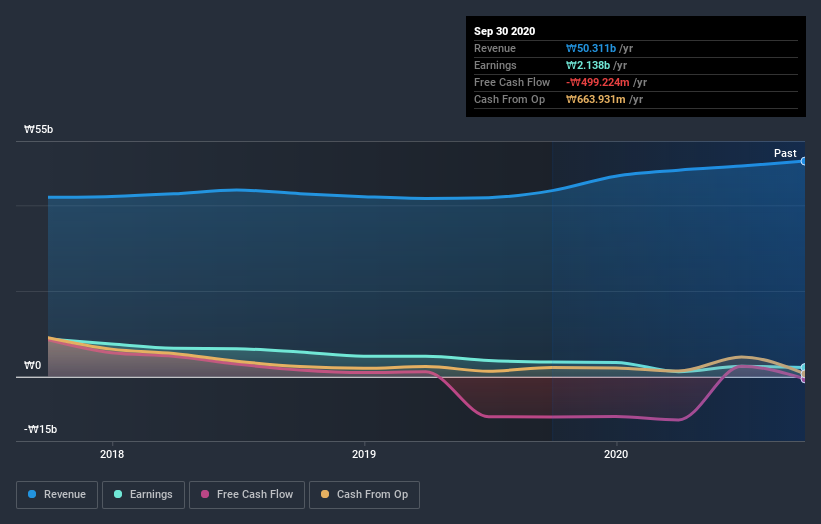This screenshot has width=821, height=524.
Task: Click the 2018 x-axis label
Action: [112, 454]
